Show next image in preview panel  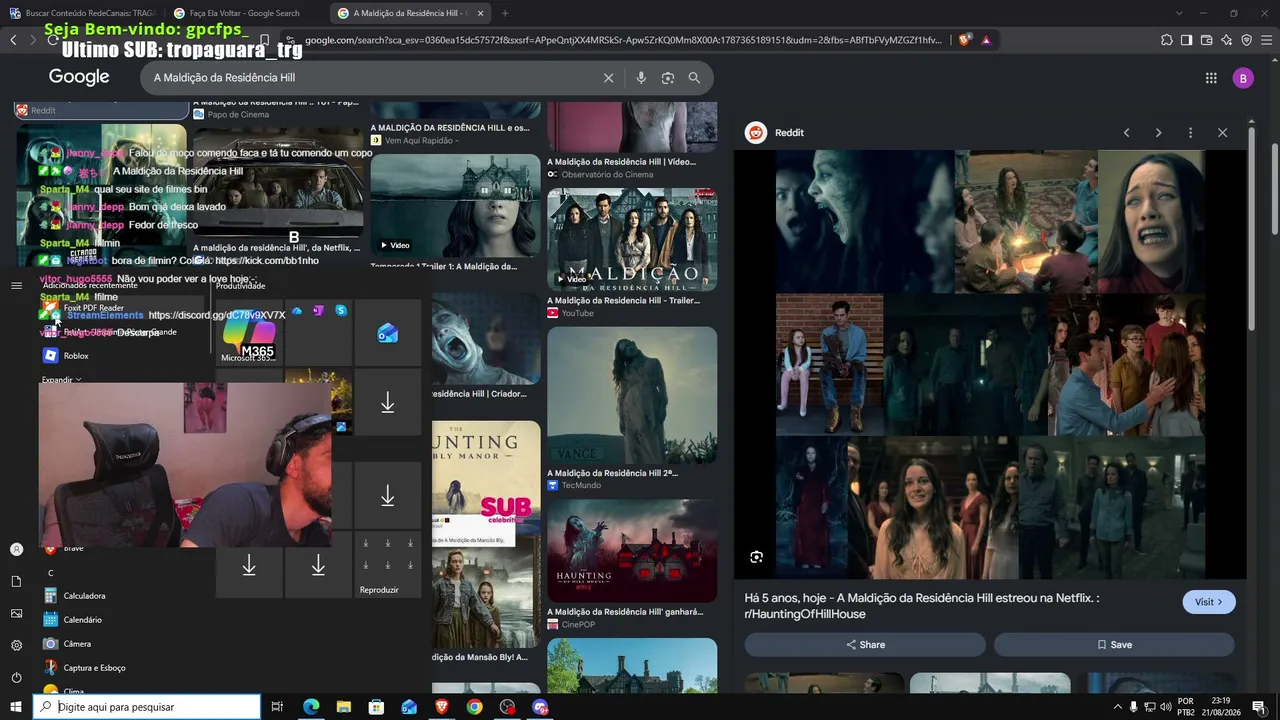tap(1158, 133)
